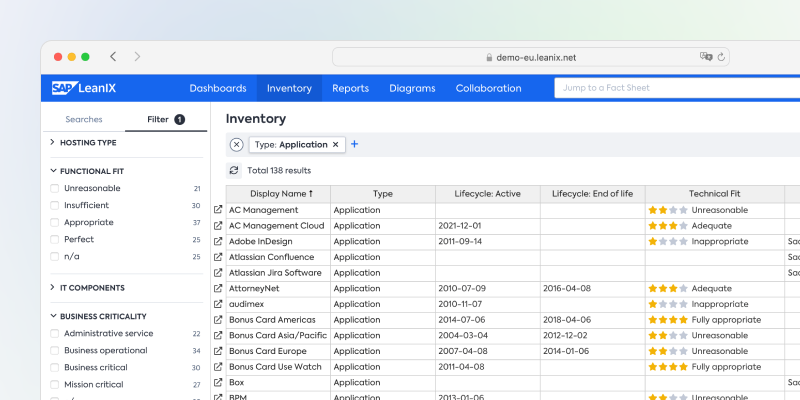Sort by Lifecycle: Active column header
Viewport: 800px width, 400px height.
(x=488, y=194)
